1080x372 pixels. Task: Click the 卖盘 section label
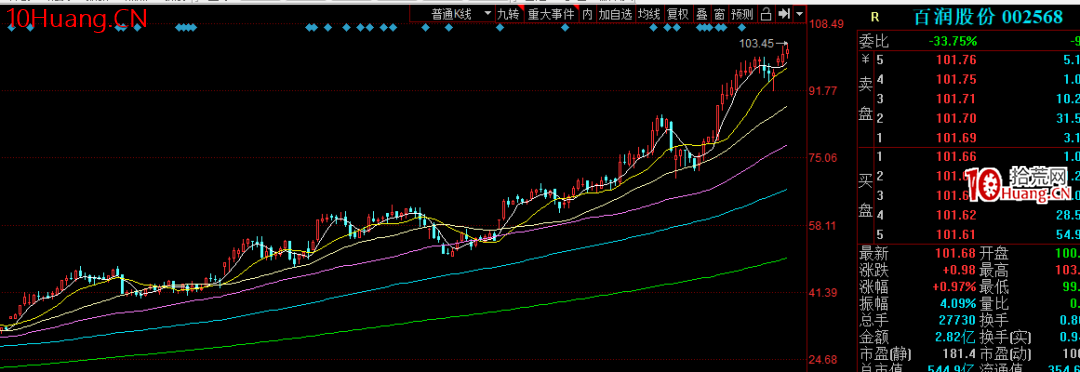click(865, 99)
